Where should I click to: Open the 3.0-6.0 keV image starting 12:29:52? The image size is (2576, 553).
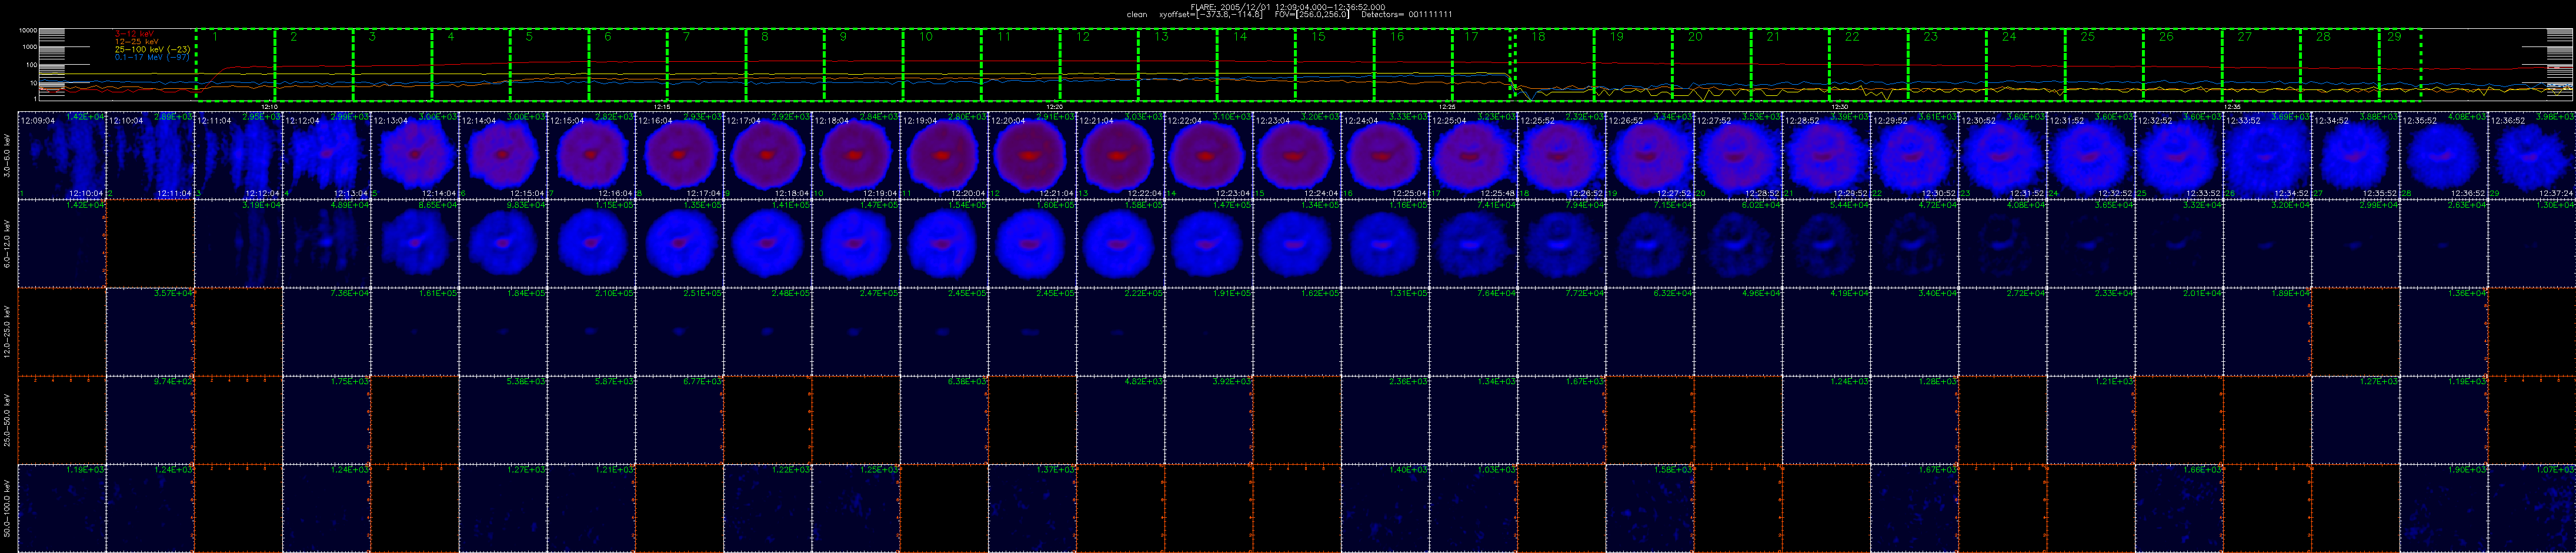tap(1915, 155)
